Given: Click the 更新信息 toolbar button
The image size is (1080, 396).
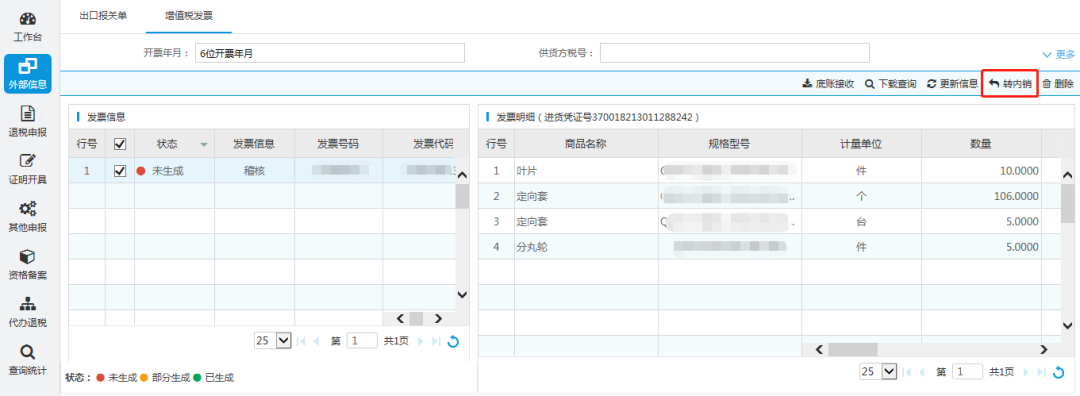Looking at the screenshot, I should click(x=953, y=84).
